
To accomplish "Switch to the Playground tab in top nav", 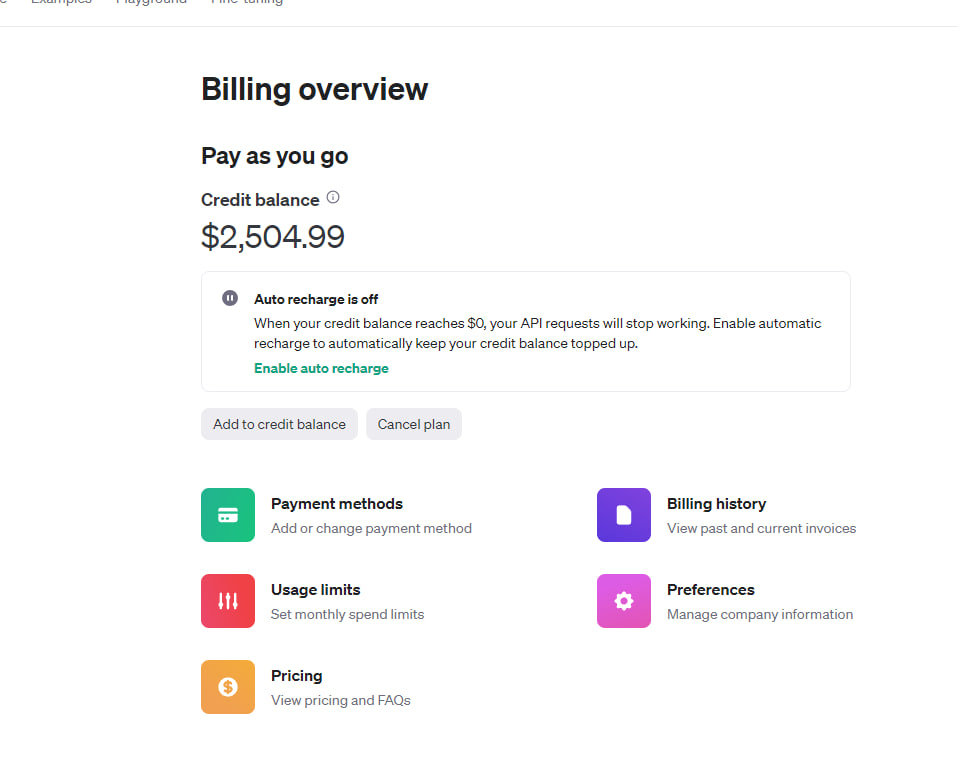I will pyautogui.click(x=151, y=2).
